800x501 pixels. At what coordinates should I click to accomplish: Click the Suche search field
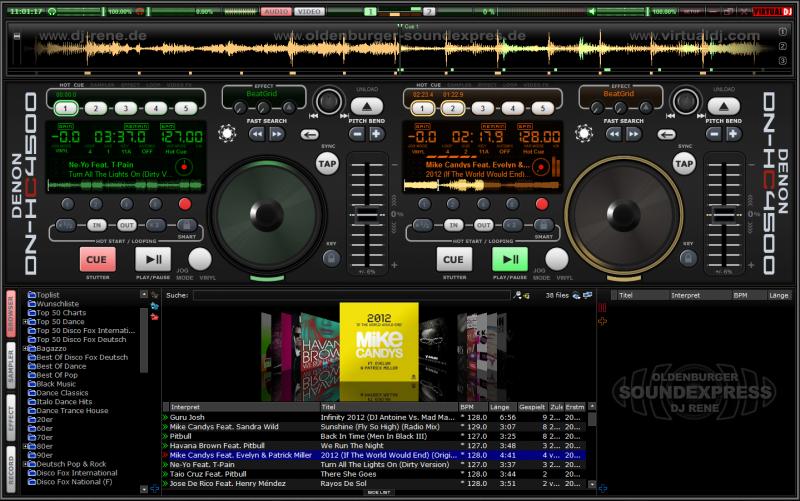click(x=352, y=295)
